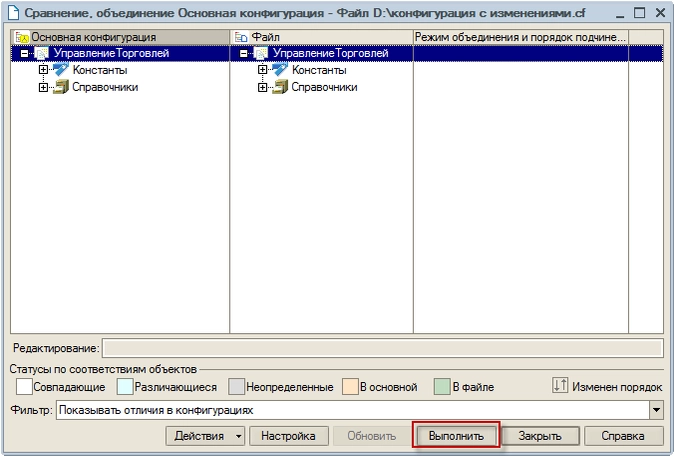Click the grayed Обновить button

[371, 436]
